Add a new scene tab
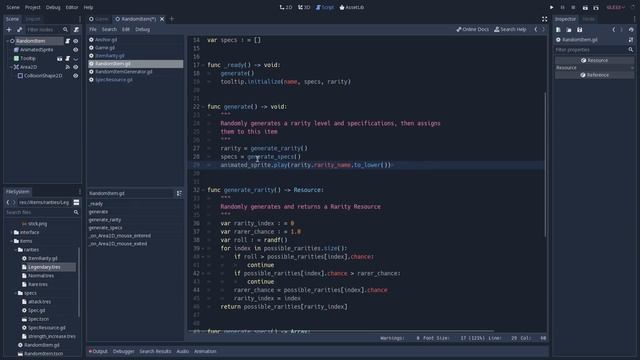Screen dimensions: 640x360 click(172, 19)
